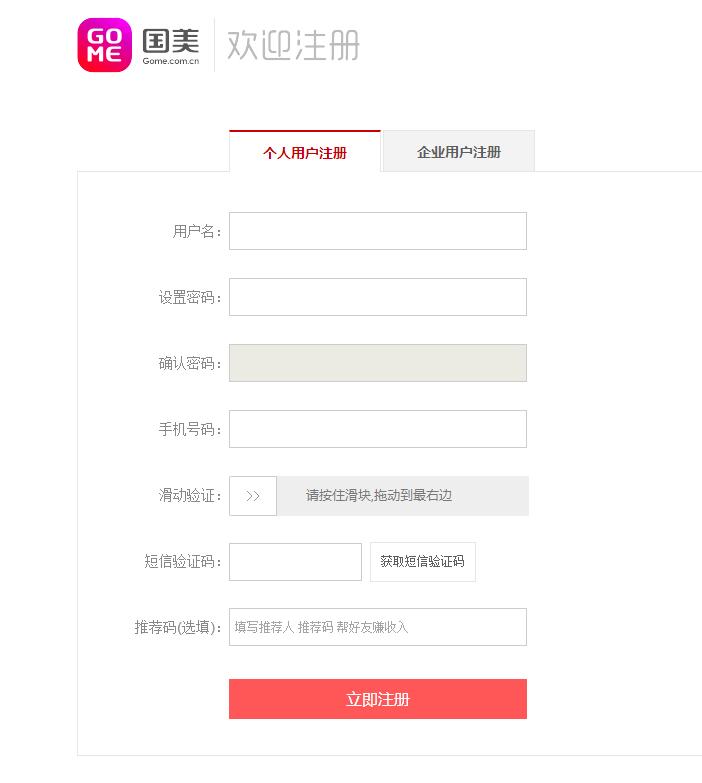Focus the 用户名 input field
Viewport: 702px width, 783px height.
[x=377, y=231]
